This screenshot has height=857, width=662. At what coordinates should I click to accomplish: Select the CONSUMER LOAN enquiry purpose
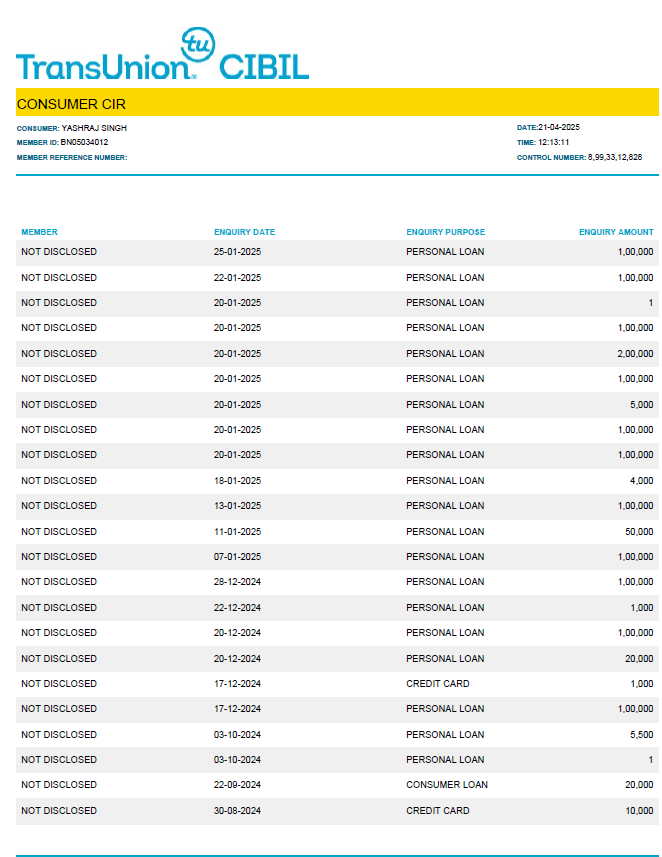coord(446,785)
